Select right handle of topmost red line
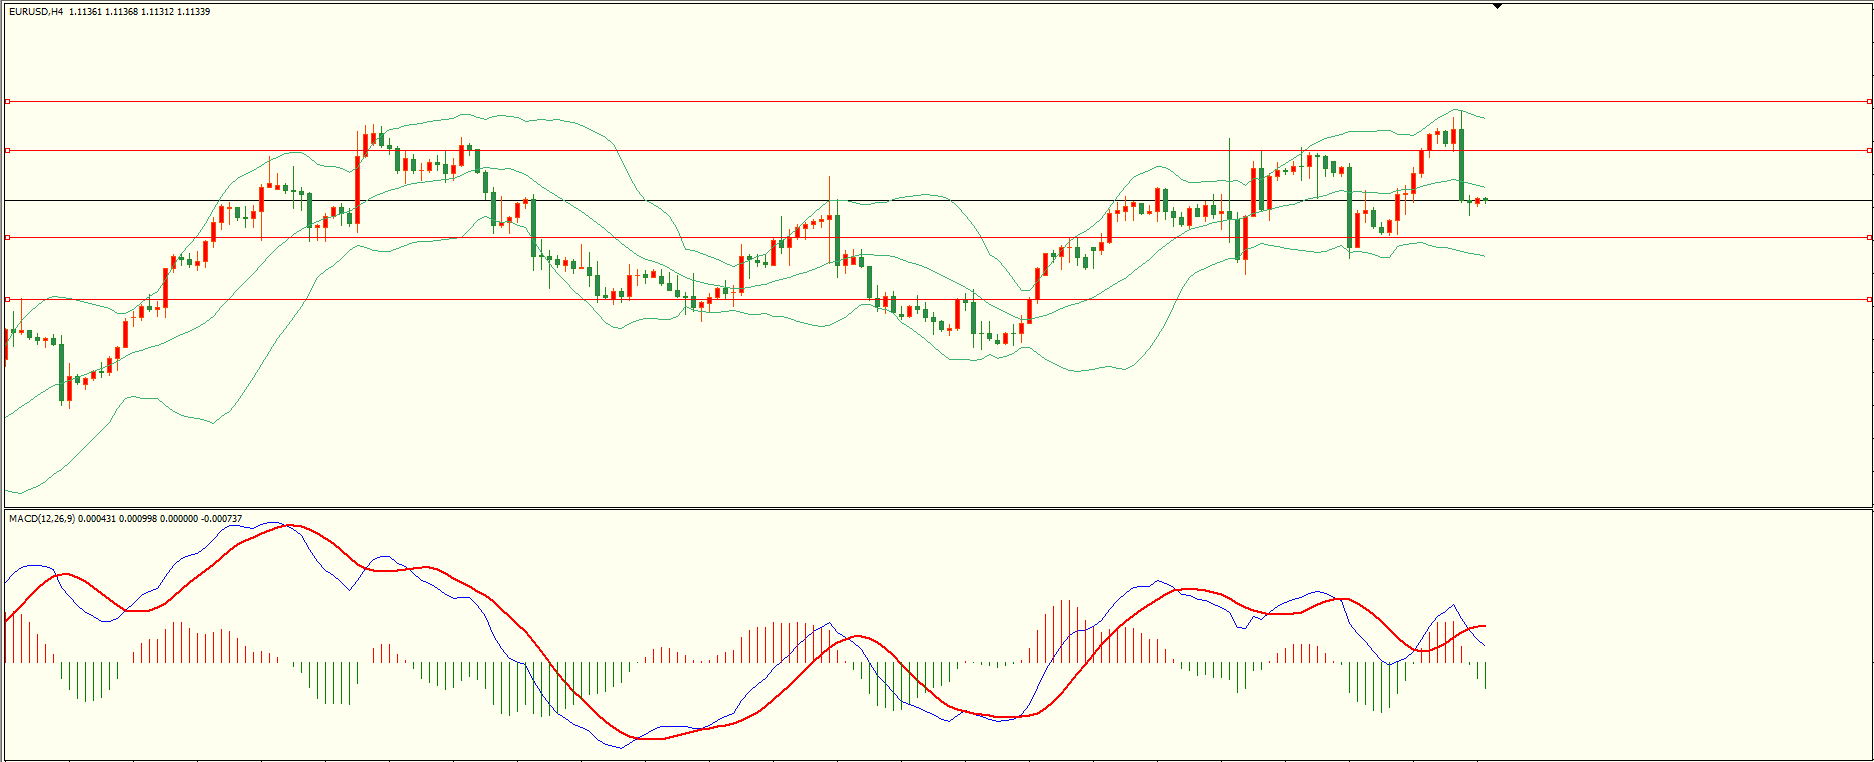Viewport: 1874px width, 762px height. 1869,101
